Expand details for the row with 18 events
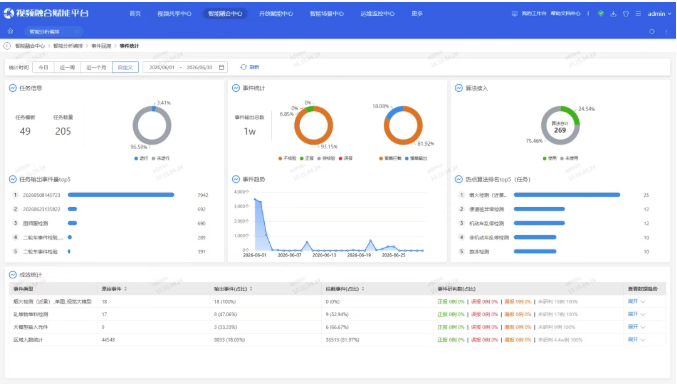677x384 pixels. coord(636,301)
